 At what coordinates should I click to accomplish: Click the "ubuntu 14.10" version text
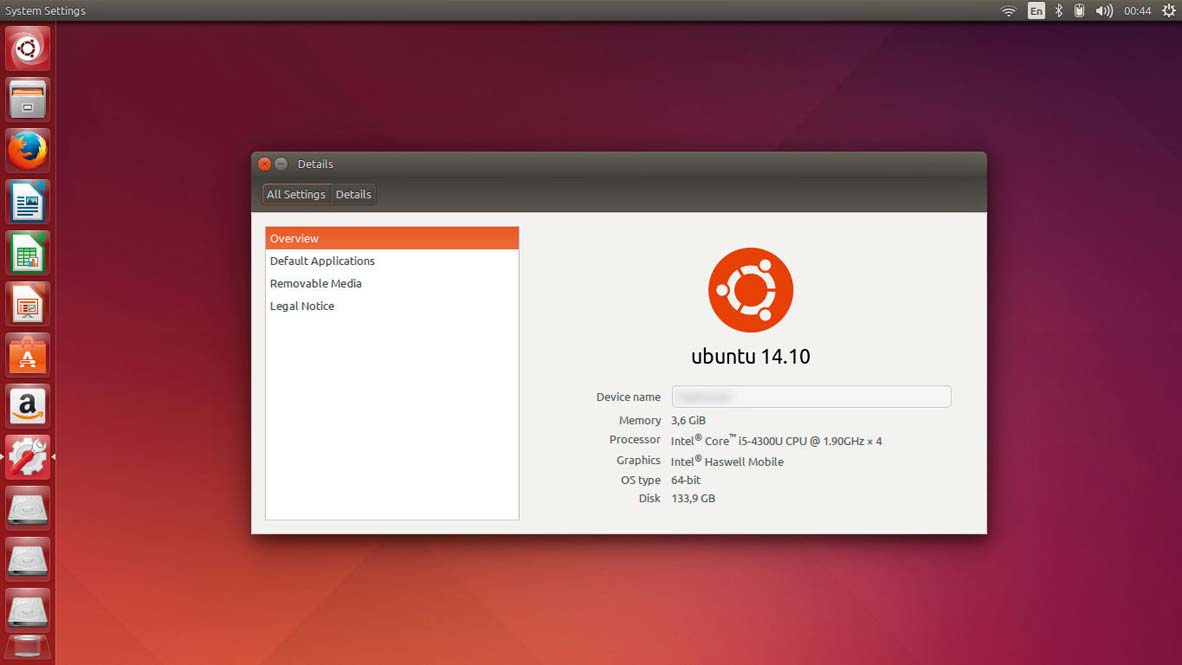coord(751,356)
